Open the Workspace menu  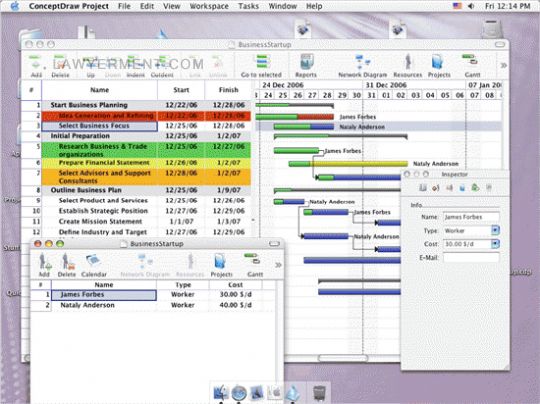[209, 6]
